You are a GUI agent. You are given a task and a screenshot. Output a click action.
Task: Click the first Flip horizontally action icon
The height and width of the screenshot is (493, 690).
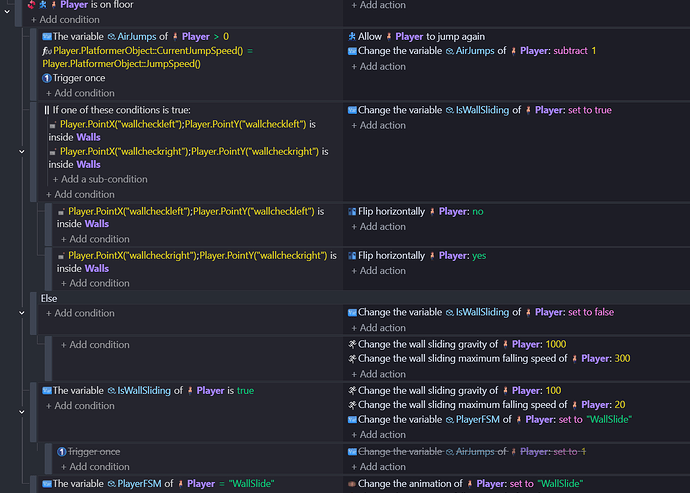click(352, 212)
